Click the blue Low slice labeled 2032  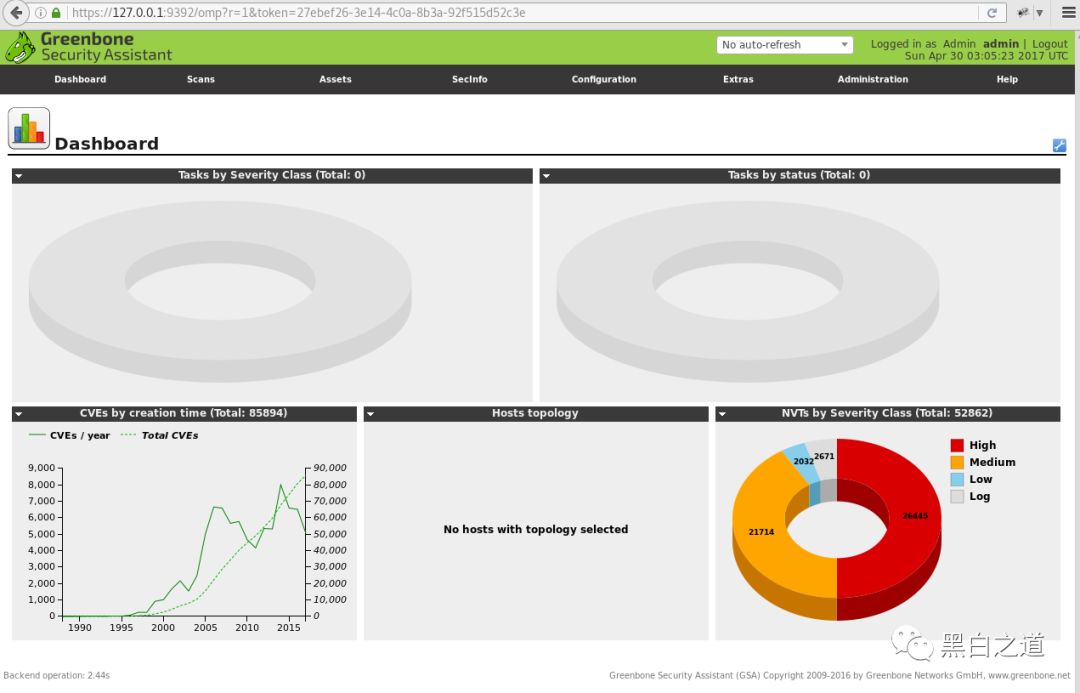[x=802, y=460]
